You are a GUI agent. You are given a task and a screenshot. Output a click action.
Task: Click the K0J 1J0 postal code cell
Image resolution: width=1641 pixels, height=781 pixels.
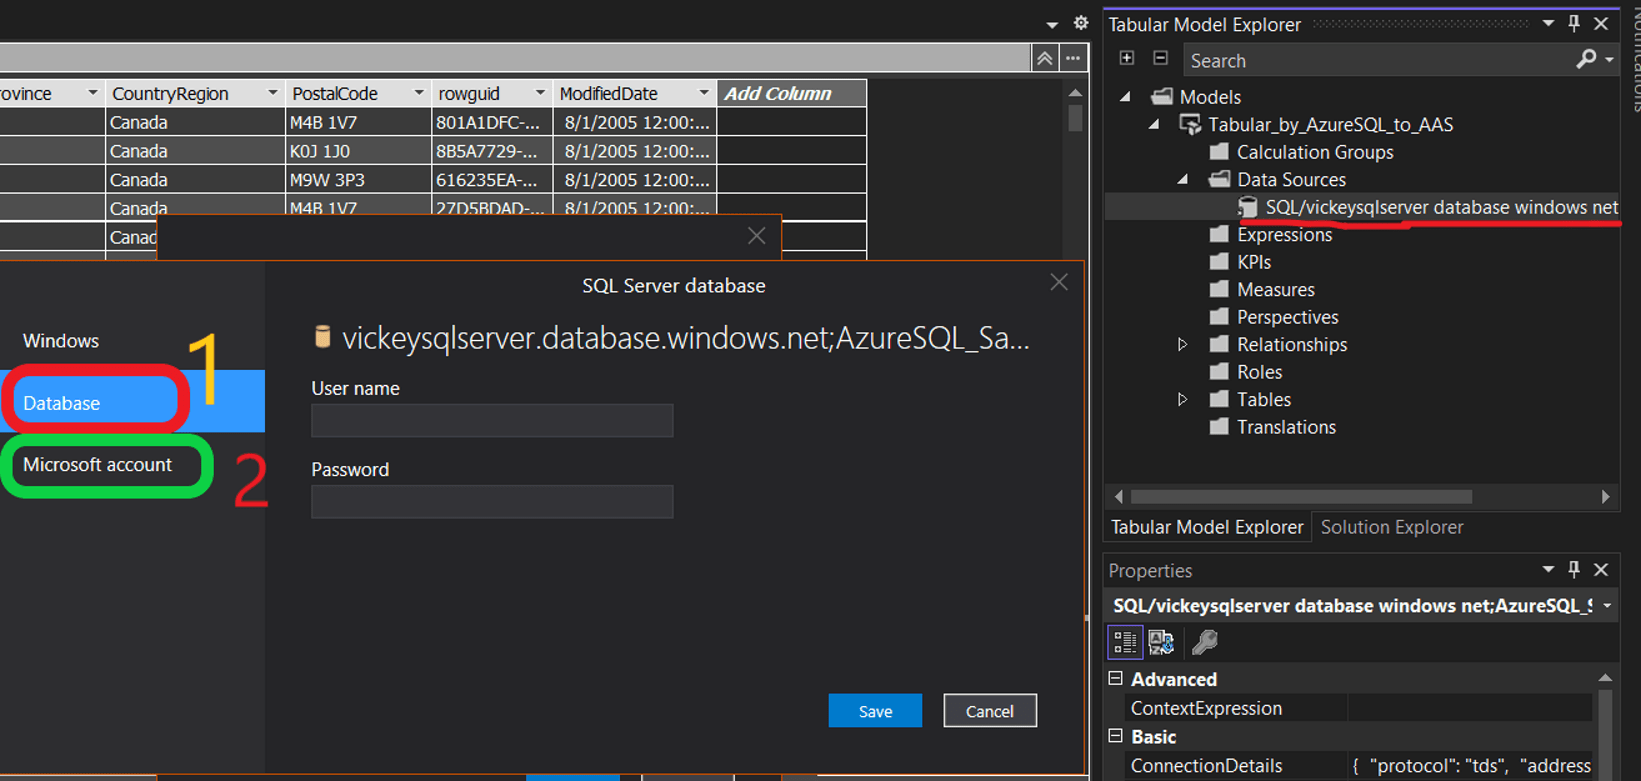pos(358,151)
